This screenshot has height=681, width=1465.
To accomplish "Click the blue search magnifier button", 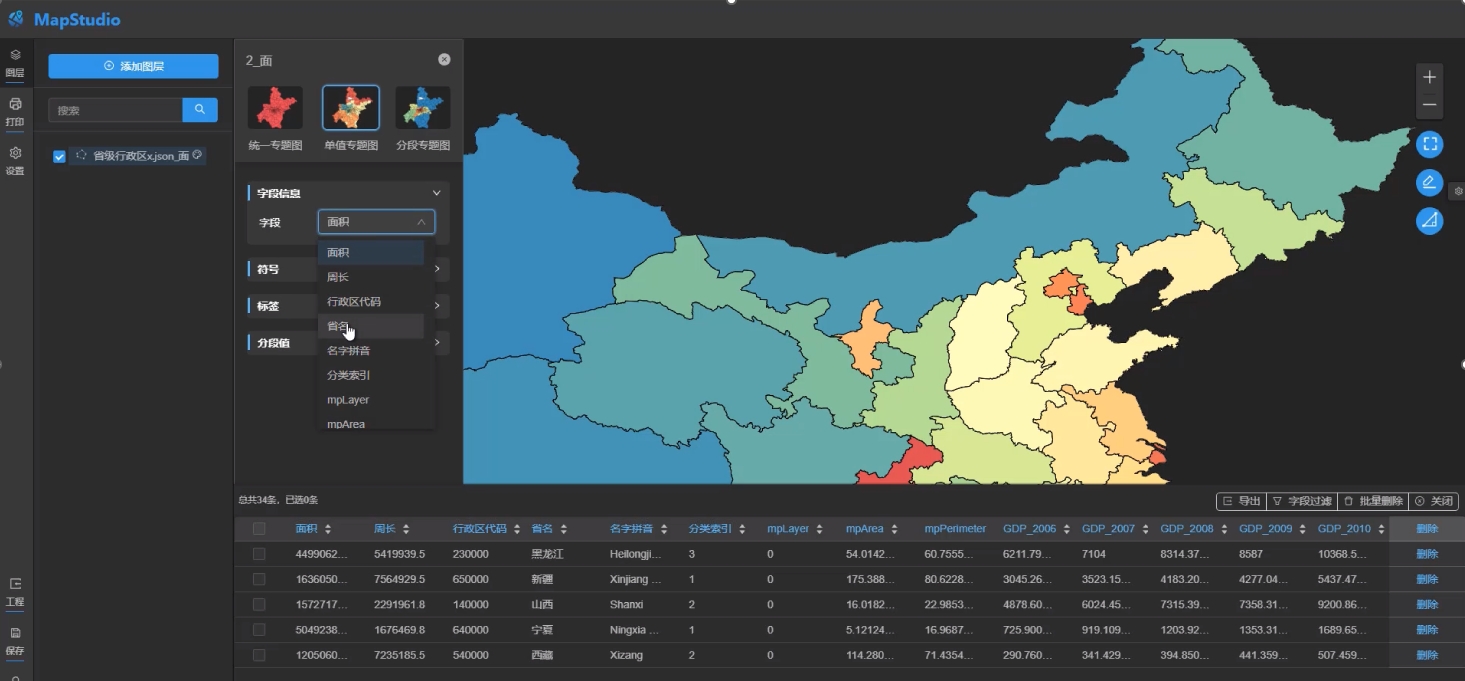I will tap(200, 110).
